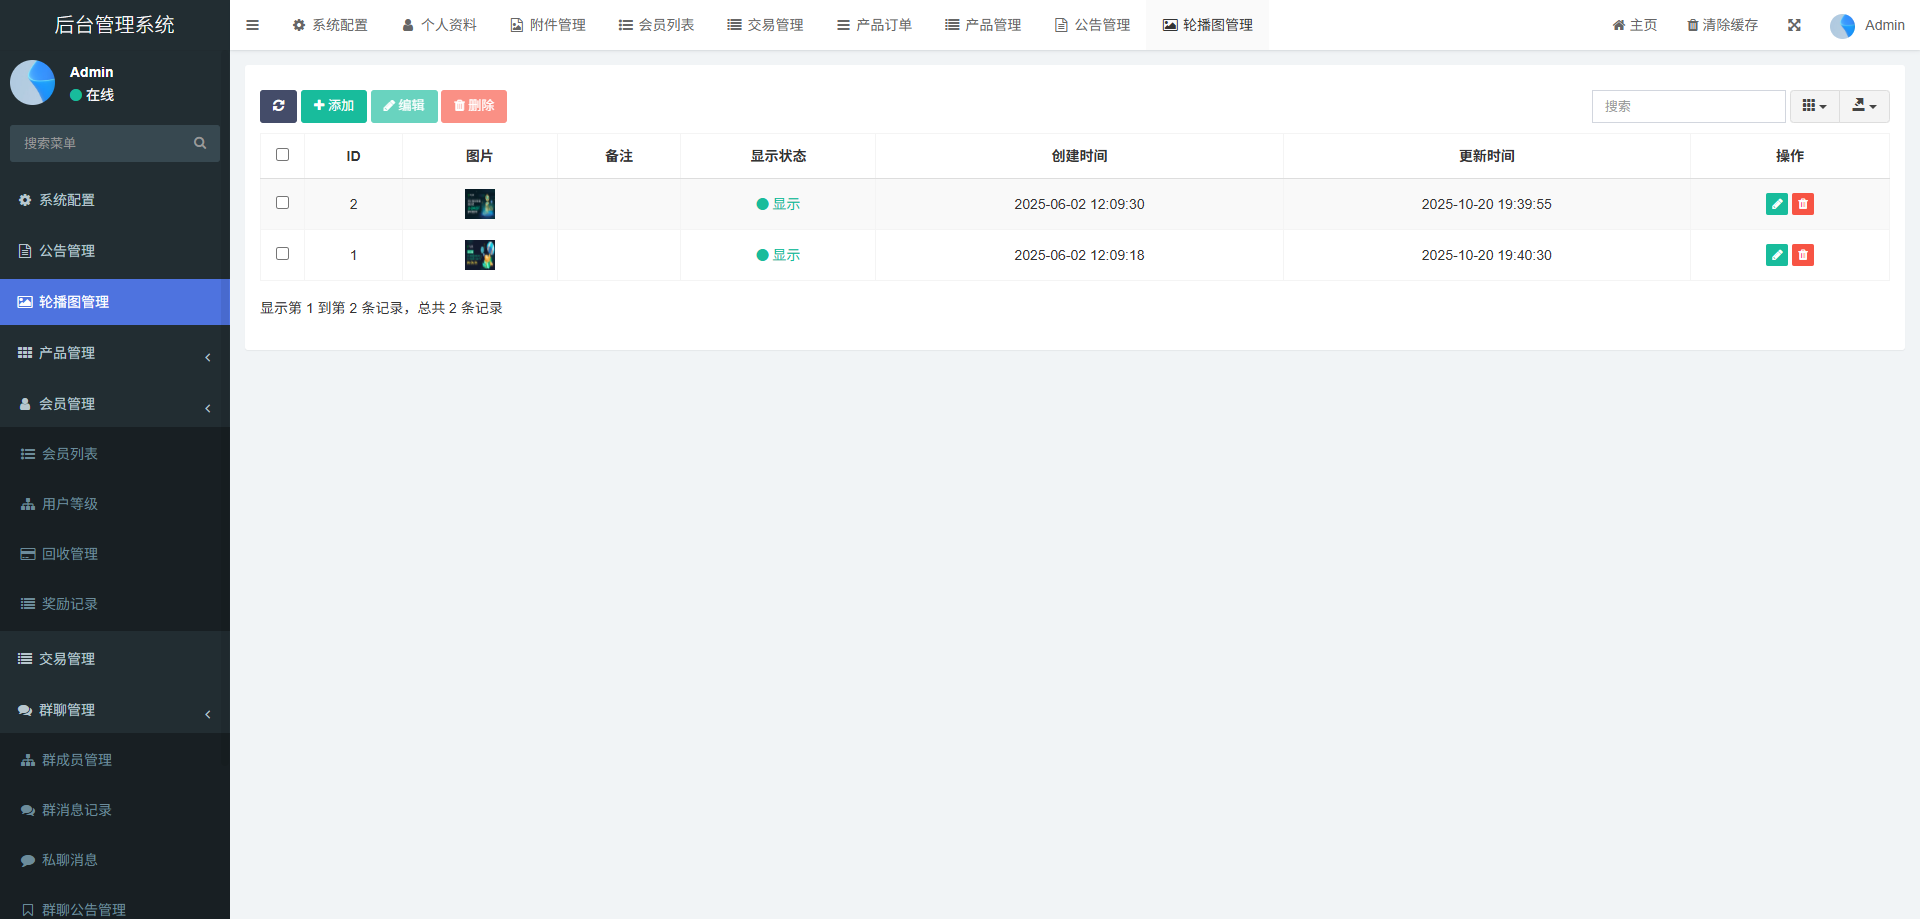Click 清除缓存 in the top bar
The height and width of the screenshot is (919, 1920).
pos(1722,25)
